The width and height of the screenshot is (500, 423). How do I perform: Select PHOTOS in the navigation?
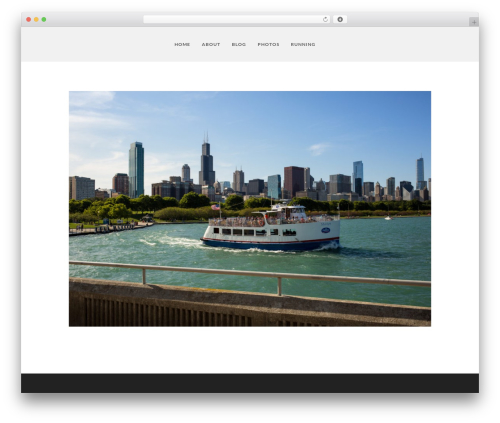point(268,44)
